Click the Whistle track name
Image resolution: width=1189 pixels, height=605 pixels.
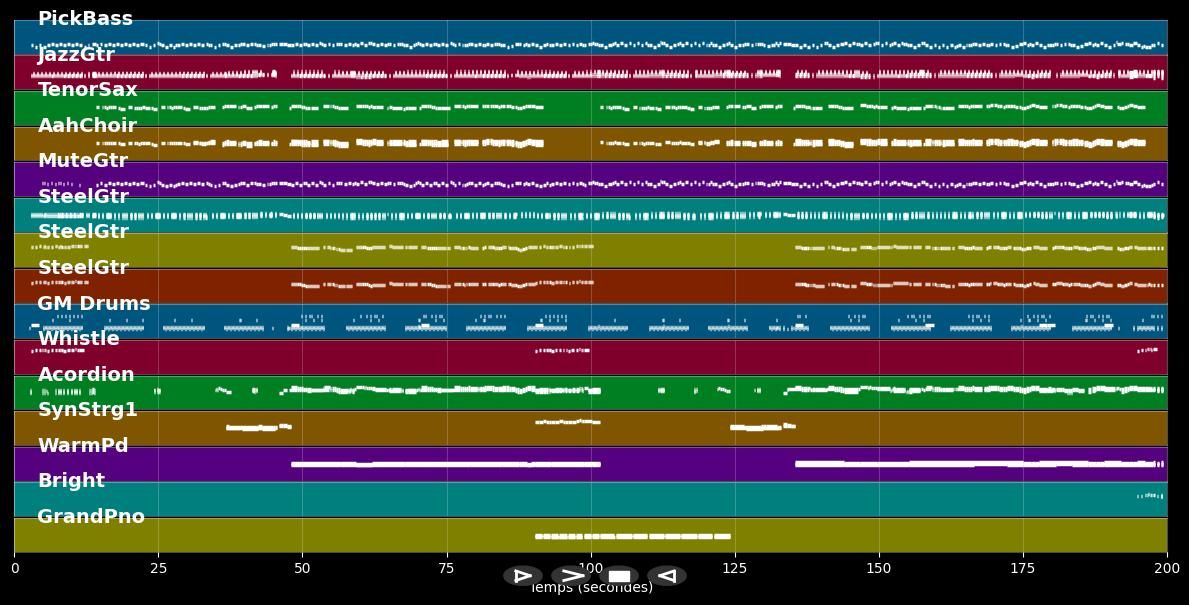click(79, 339)
